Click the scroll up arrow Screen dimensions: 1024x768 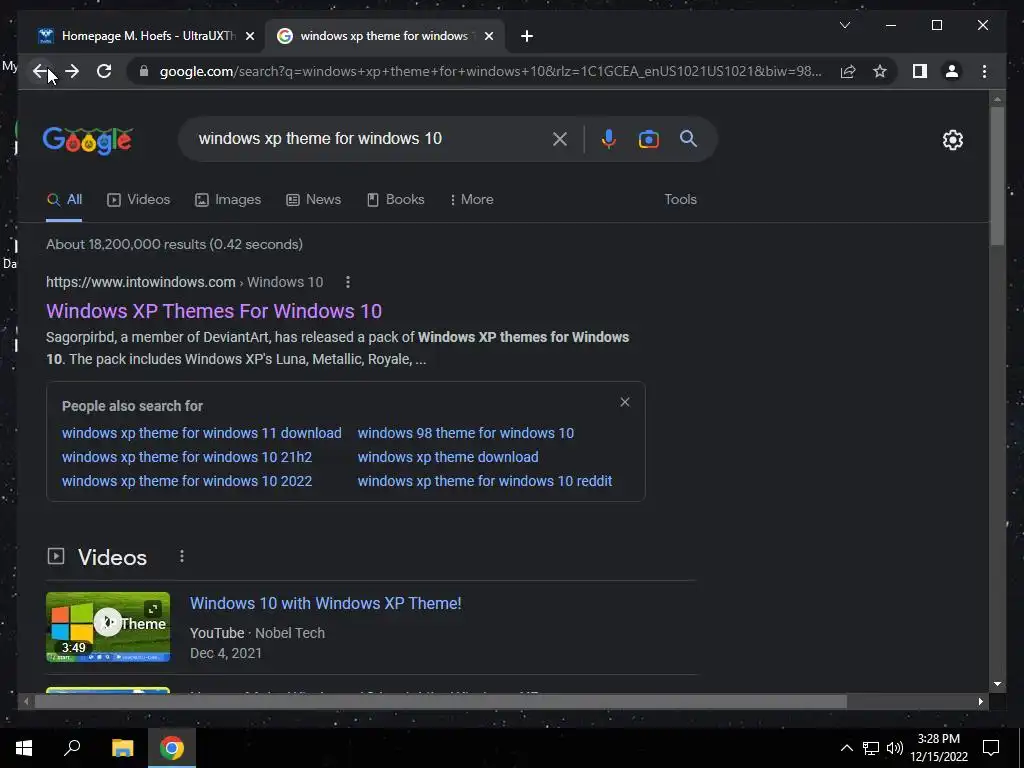997,99
